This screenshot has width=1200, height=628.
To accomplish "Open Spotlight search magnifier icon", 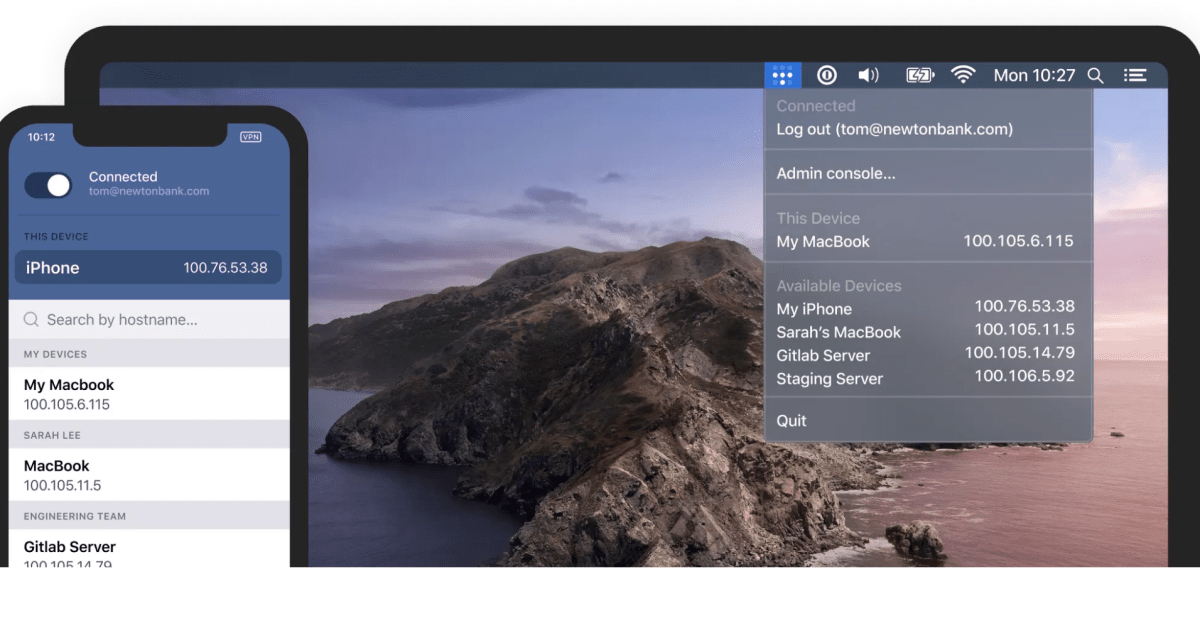I will pos(1095,75).
